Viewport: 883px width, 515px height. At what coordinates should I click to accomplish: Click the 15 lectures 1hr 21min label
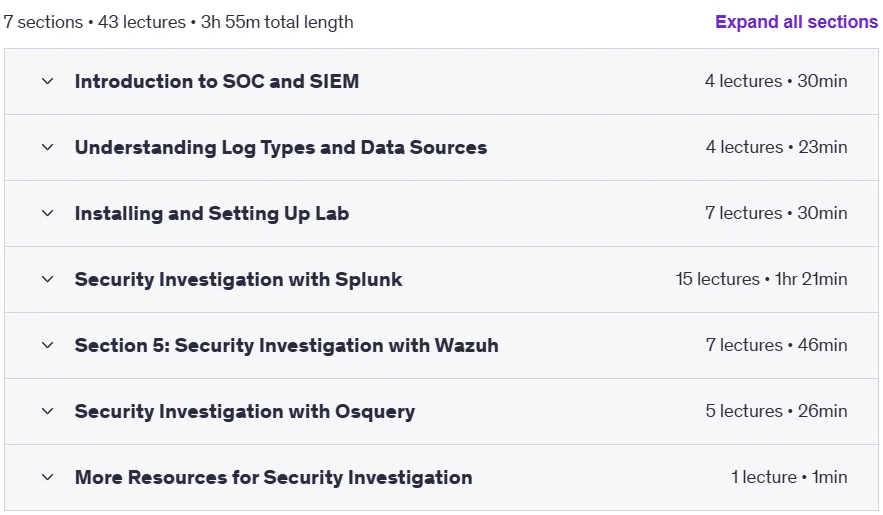coord(761,279)
